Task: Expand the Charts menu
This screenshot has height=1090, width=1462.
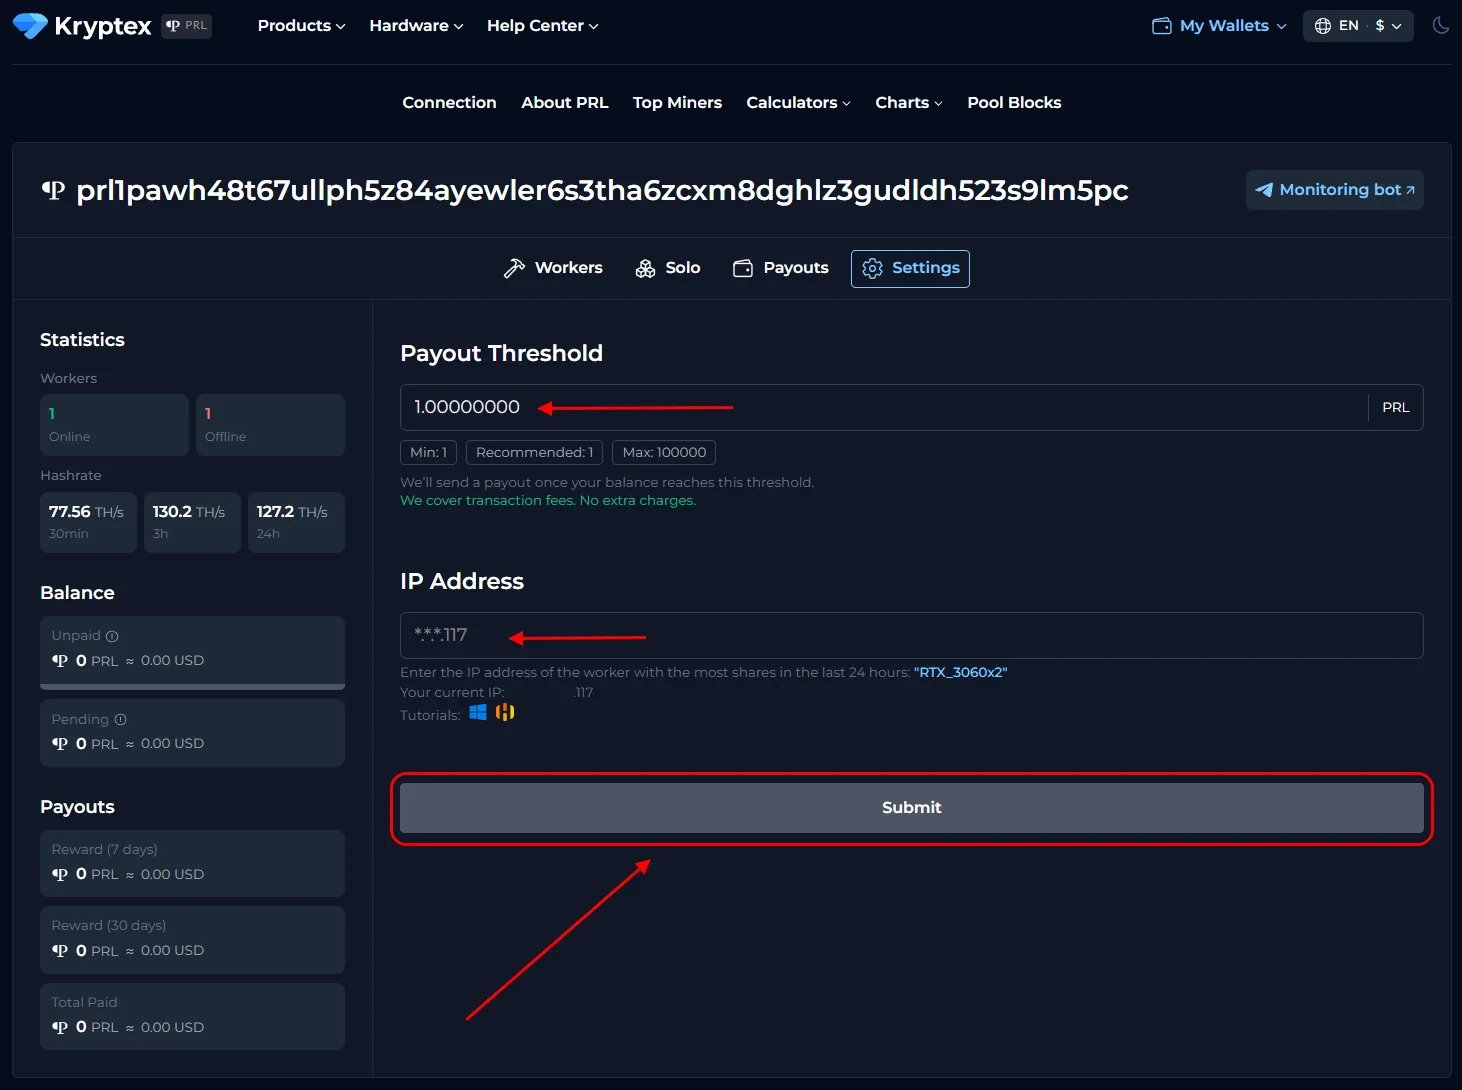Action: click(908, 103)
